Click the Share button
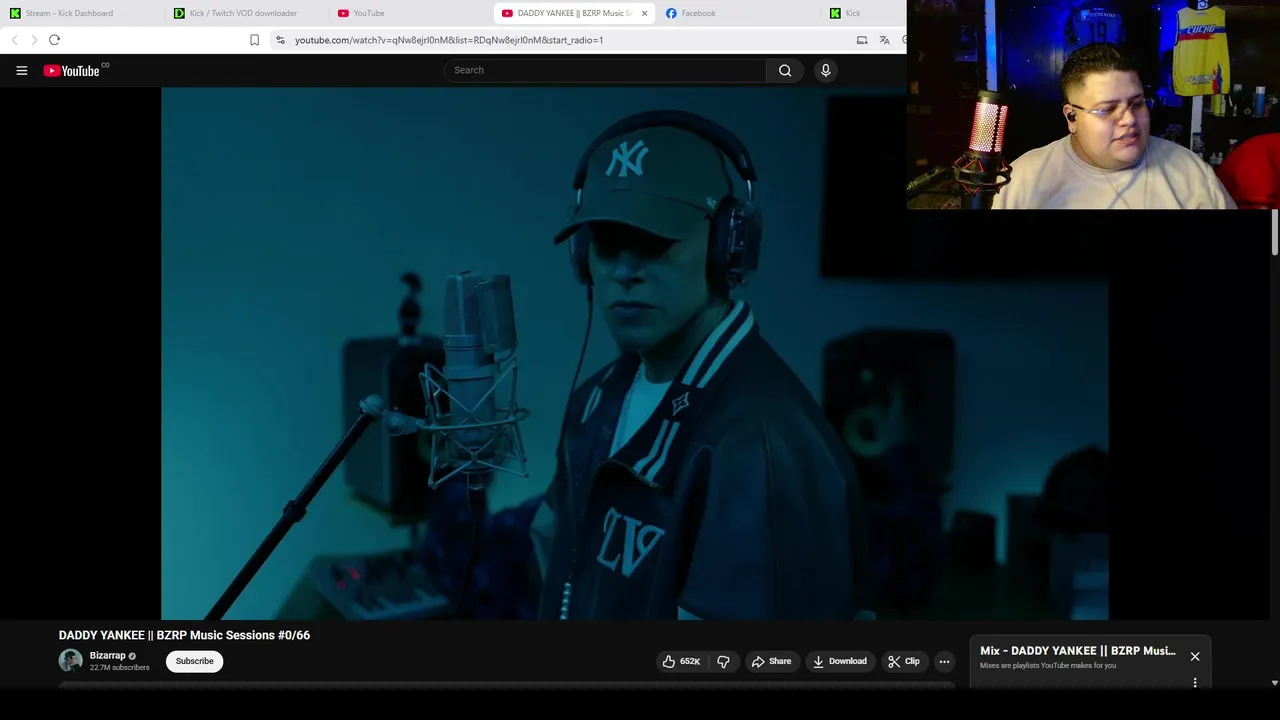Image resolution: width=1280 pixels, height=720 pixels. [x=771, y=661]
